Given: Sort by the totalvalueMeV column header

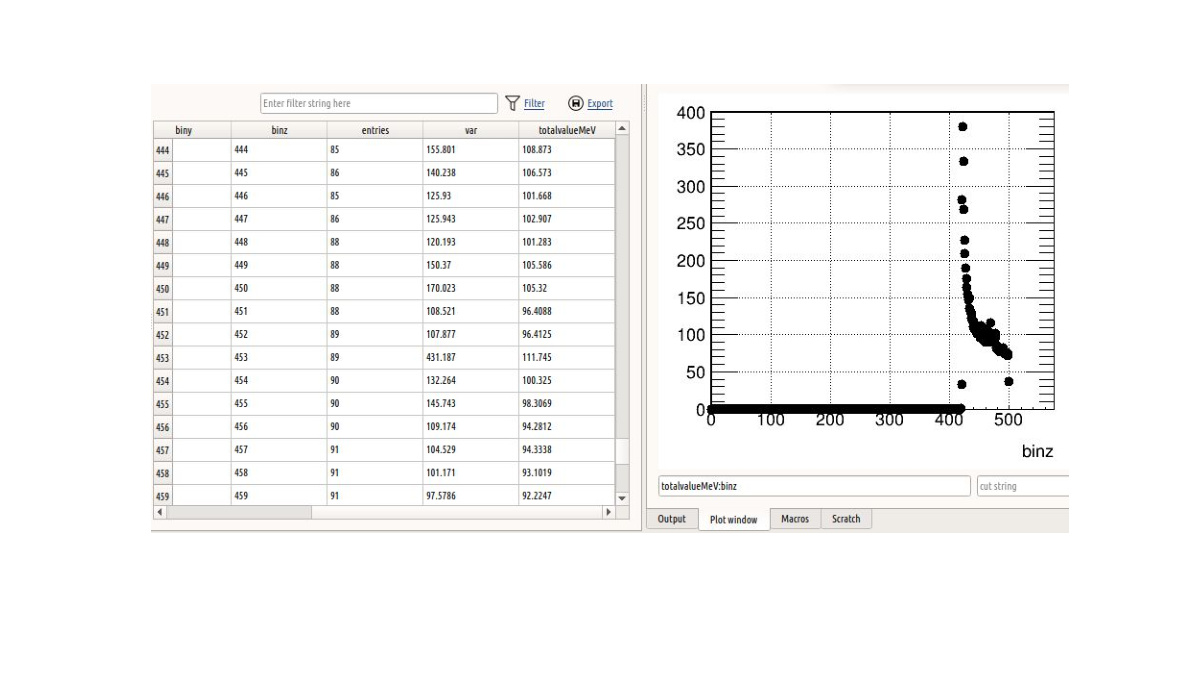Looking at the screenshot, I should pos(567,130).
